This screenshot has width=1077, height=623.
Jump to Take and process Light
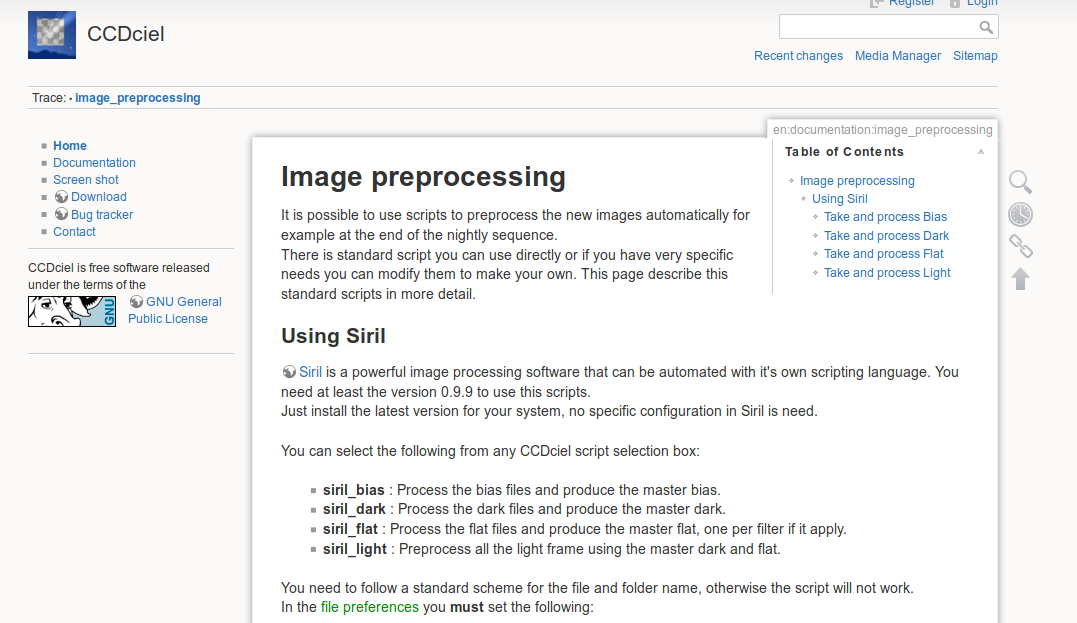tap(887, 273)
